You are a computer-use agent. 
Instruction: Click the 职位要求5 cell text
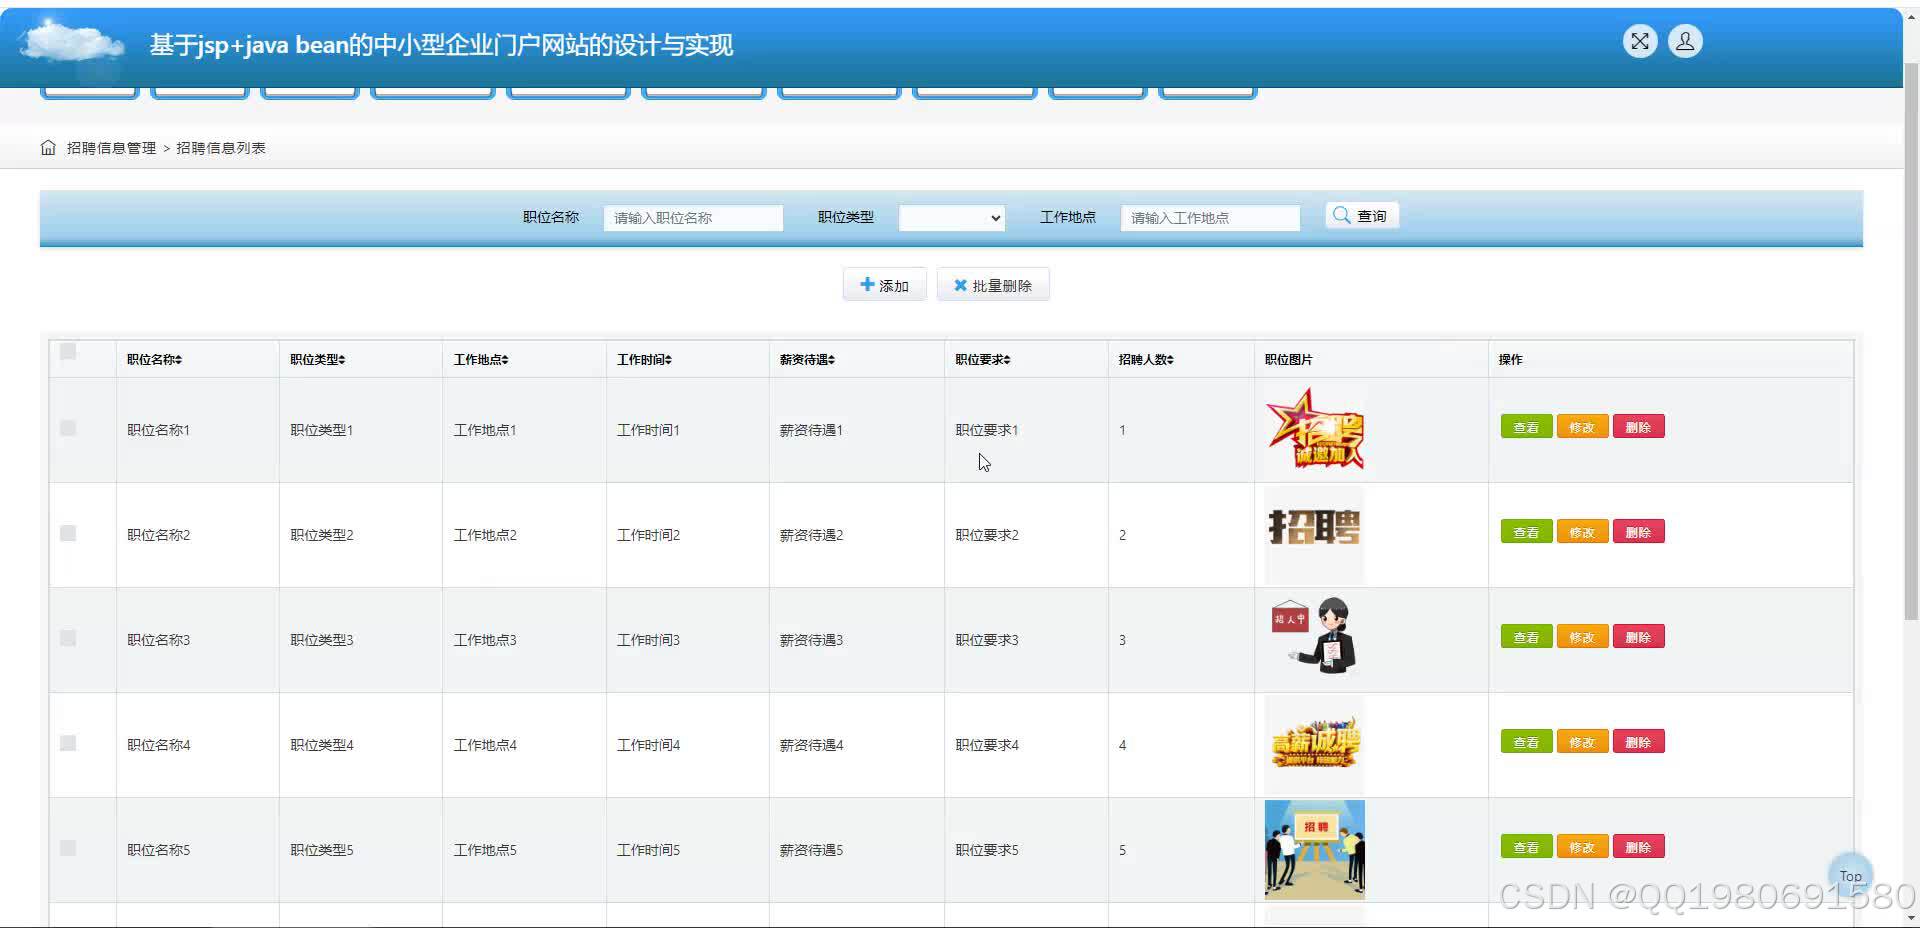(986, 850)
